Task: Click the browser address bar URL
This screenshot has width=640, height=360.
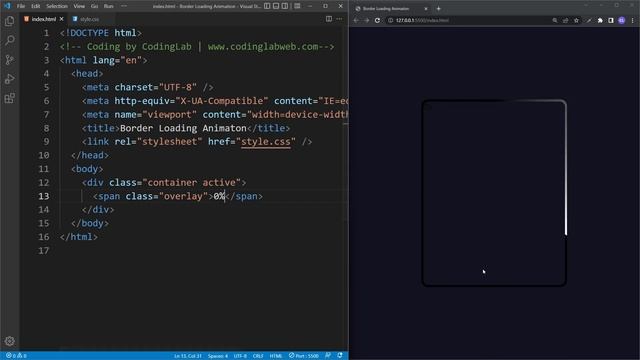Action: click(422, 20)
